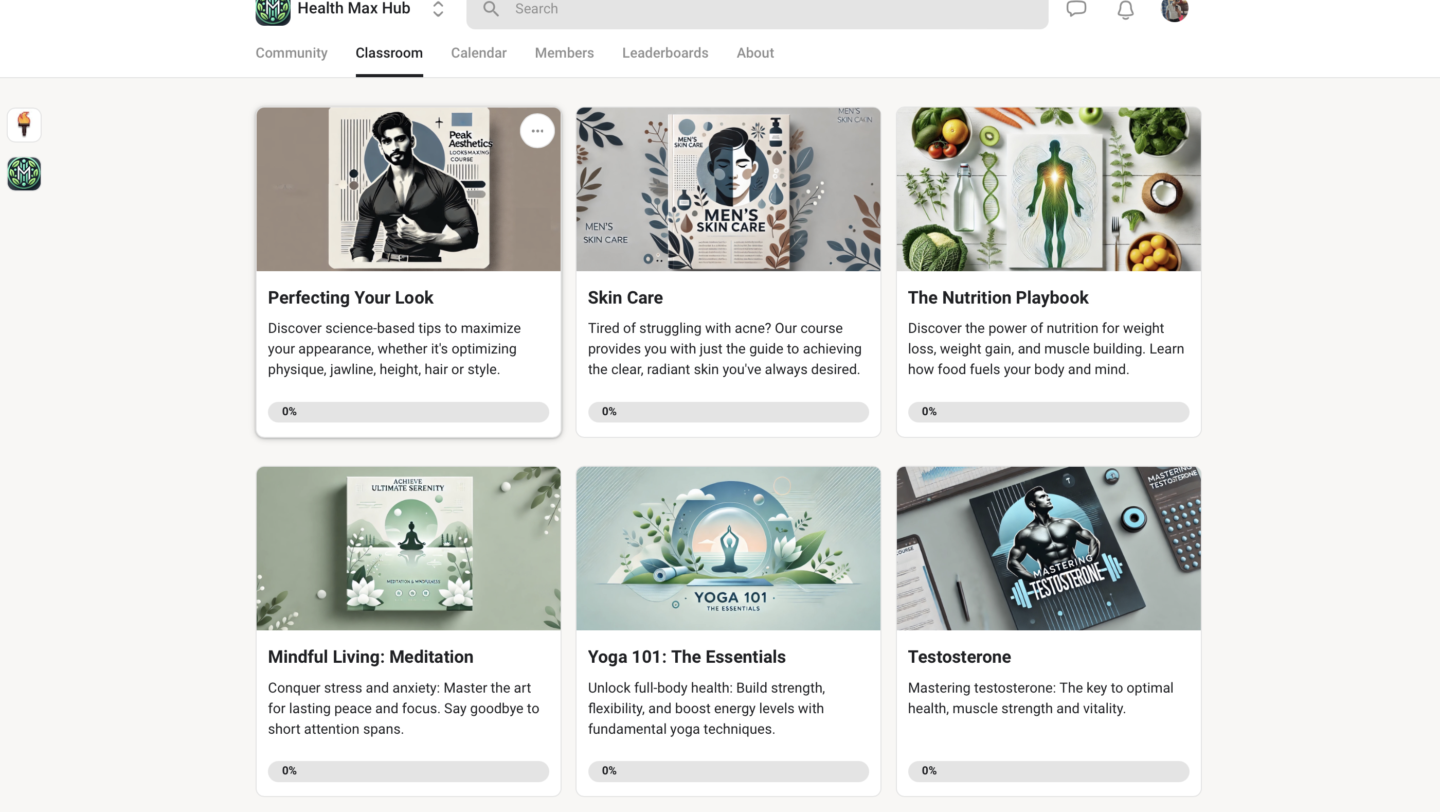Click the Perfecting Your Look description text
The width and height of the screenshot is (1440, 812).
pyautogui.click(x=394, y=349)
